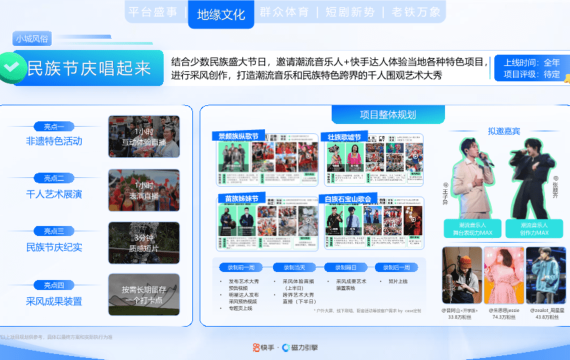
Task: Switch to the 平台盛事 tab
Action: coord(153,12)
